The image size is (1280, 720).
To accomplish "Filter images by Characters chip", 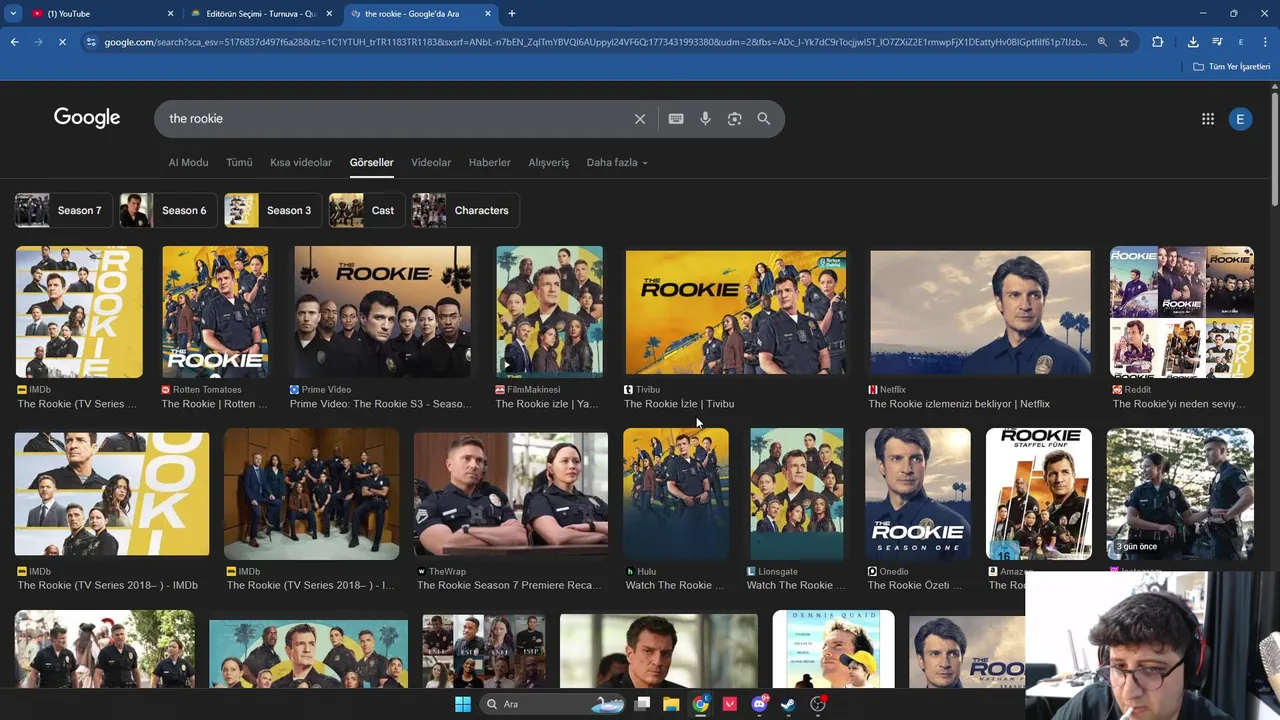I will pyautogui.click(x=465, y=210).
